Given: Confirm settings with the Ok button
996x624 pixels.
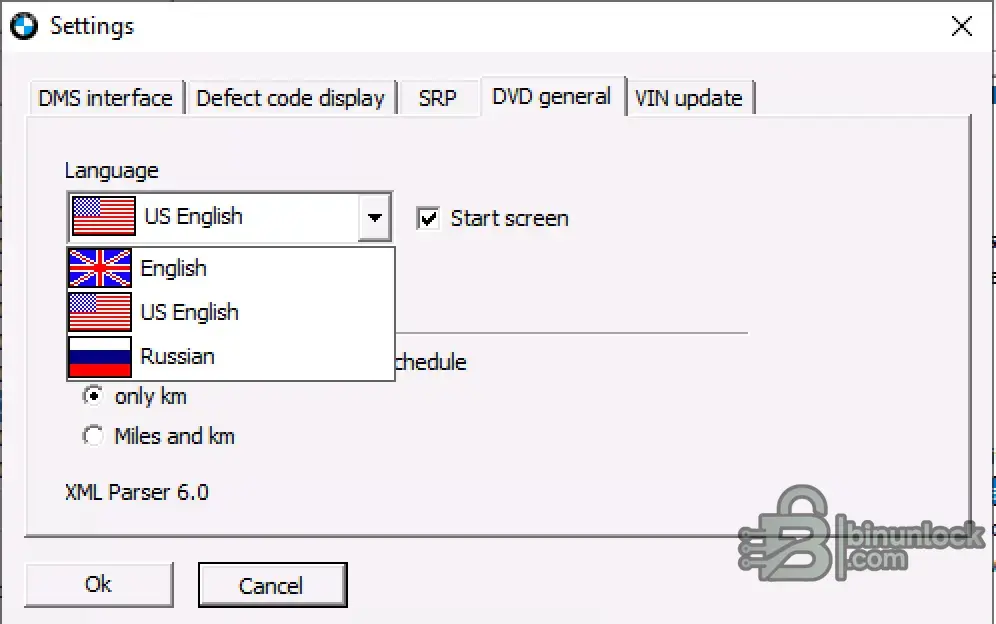Looking at the screenshot, I should (x=99, y=584).
